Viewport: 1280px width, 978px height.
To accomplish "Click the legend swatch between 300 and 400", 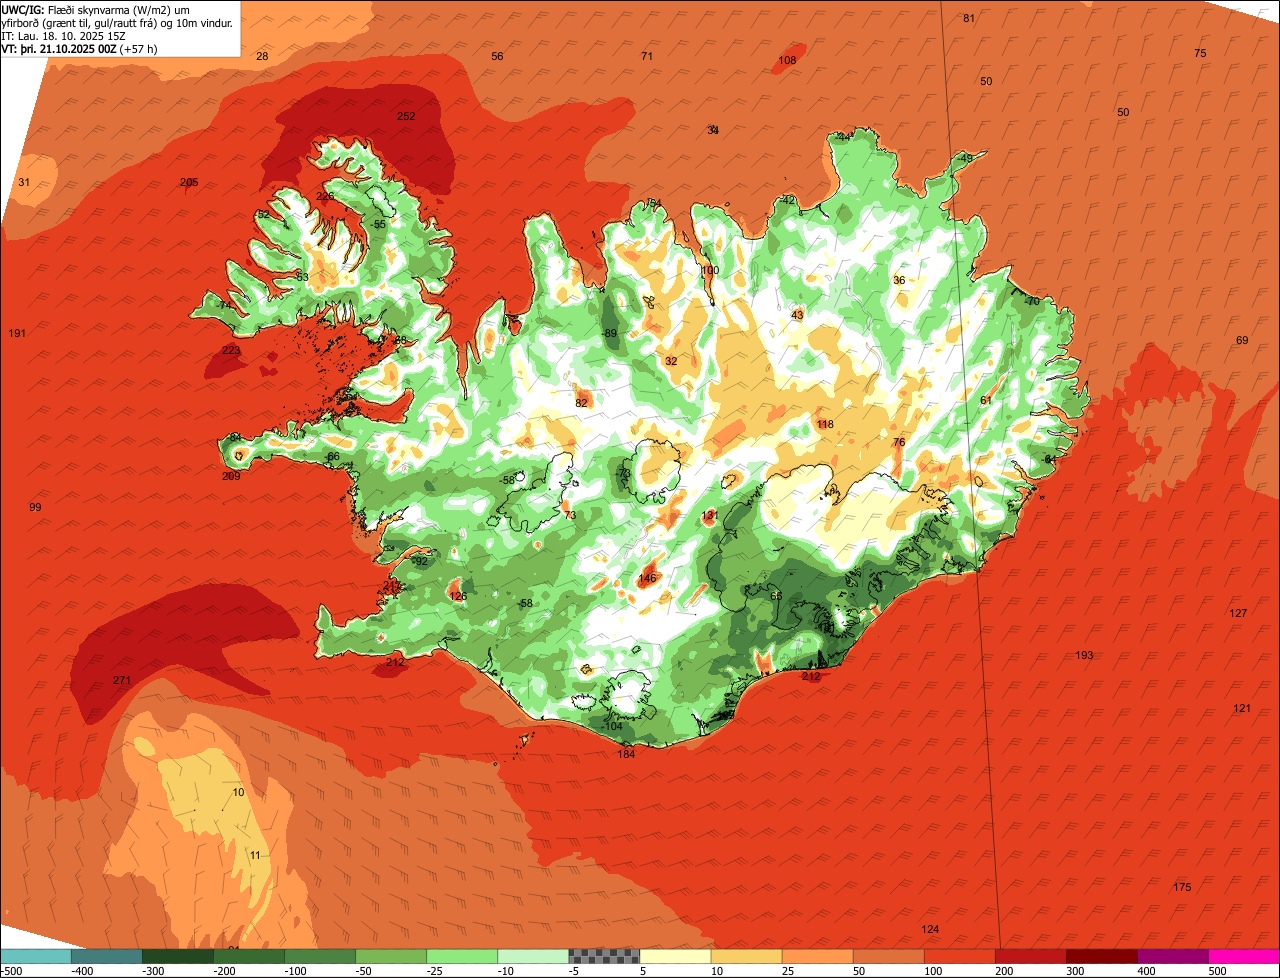I will [x=1101, y=956].
